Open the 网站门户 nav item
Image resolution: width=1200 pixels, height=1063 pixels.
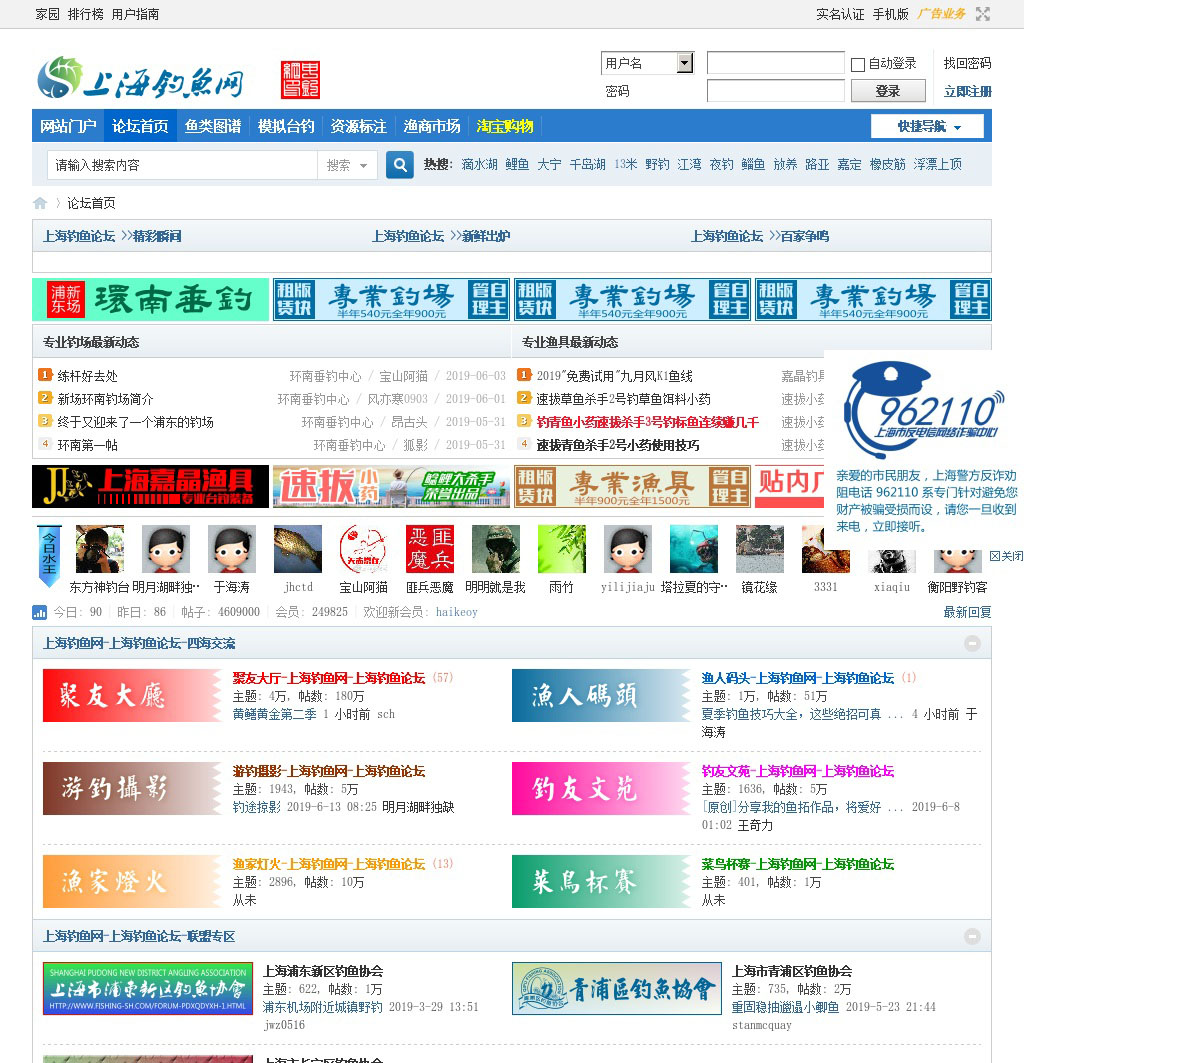coord(68,126)
